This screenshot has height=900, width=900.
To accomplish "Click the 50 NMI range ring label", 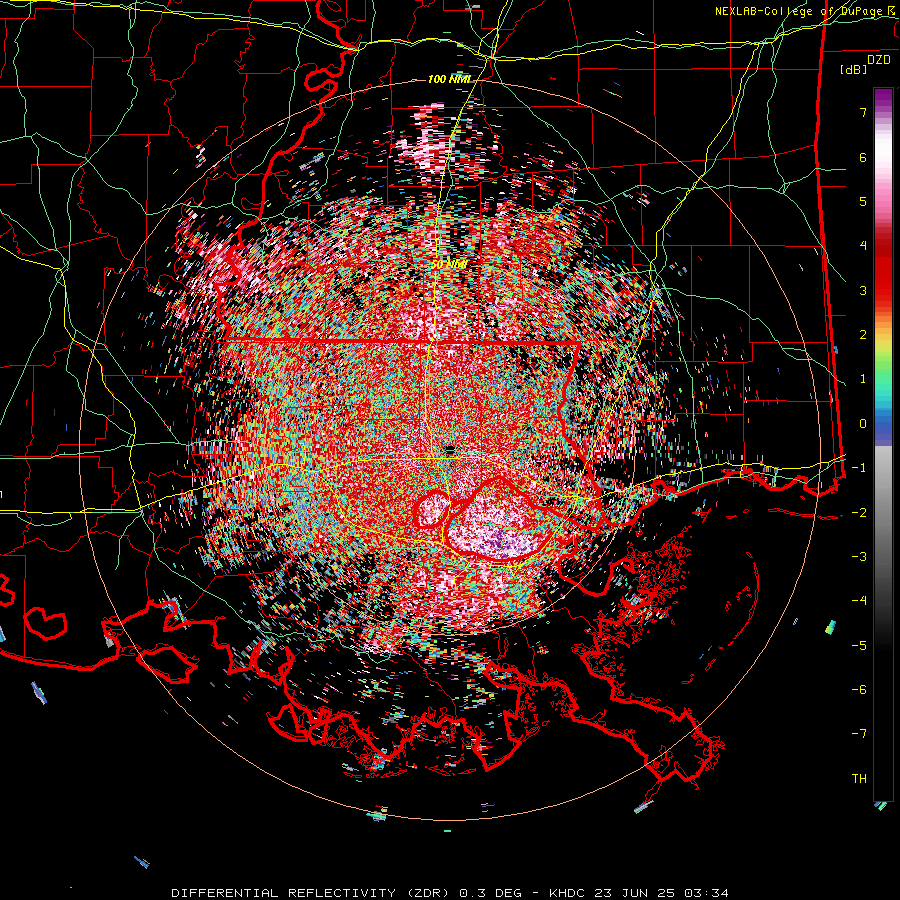I will (449, 264).
